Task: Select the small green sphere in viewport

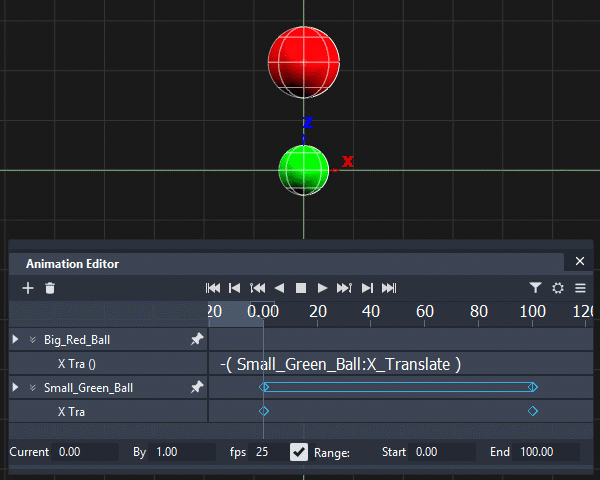Action: point(304,171)
